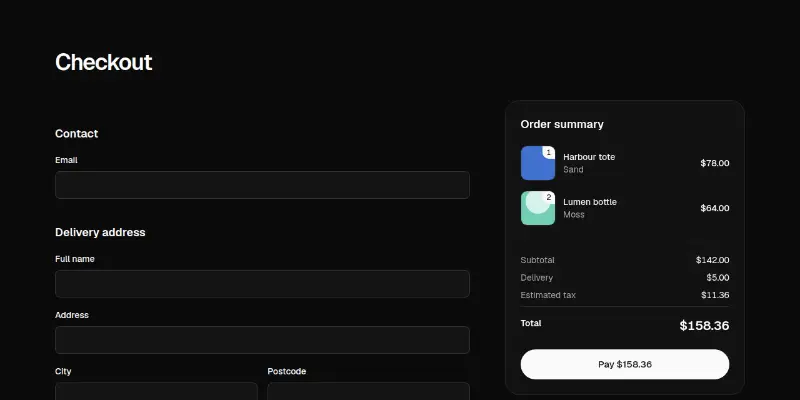Image resolution: width=800 pixels, height=400 pixels.
Task: Click the $142.00 subtotal amount
Action: (x=712, y=260)
